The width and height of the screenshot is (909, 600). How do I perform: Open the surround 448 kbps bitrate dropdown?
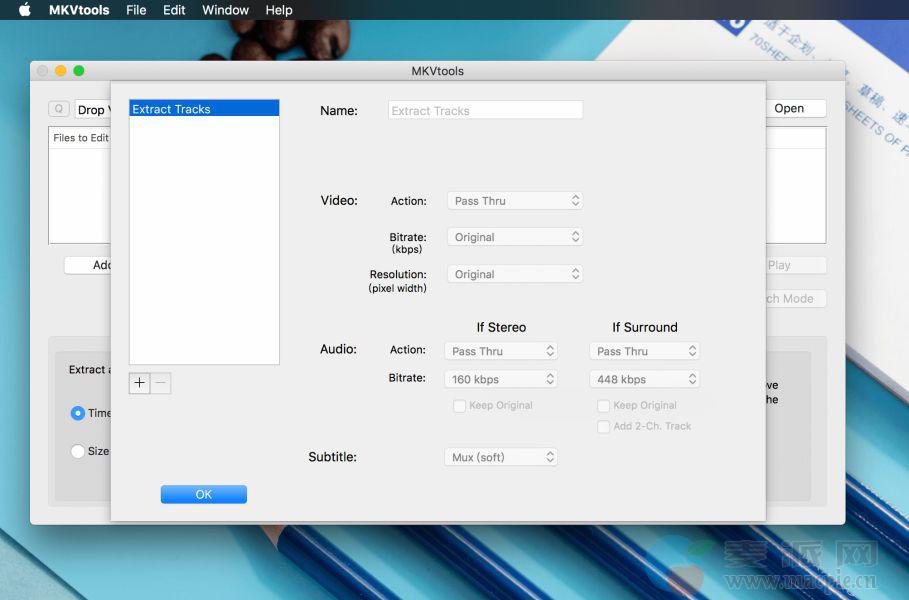point(644,379)
